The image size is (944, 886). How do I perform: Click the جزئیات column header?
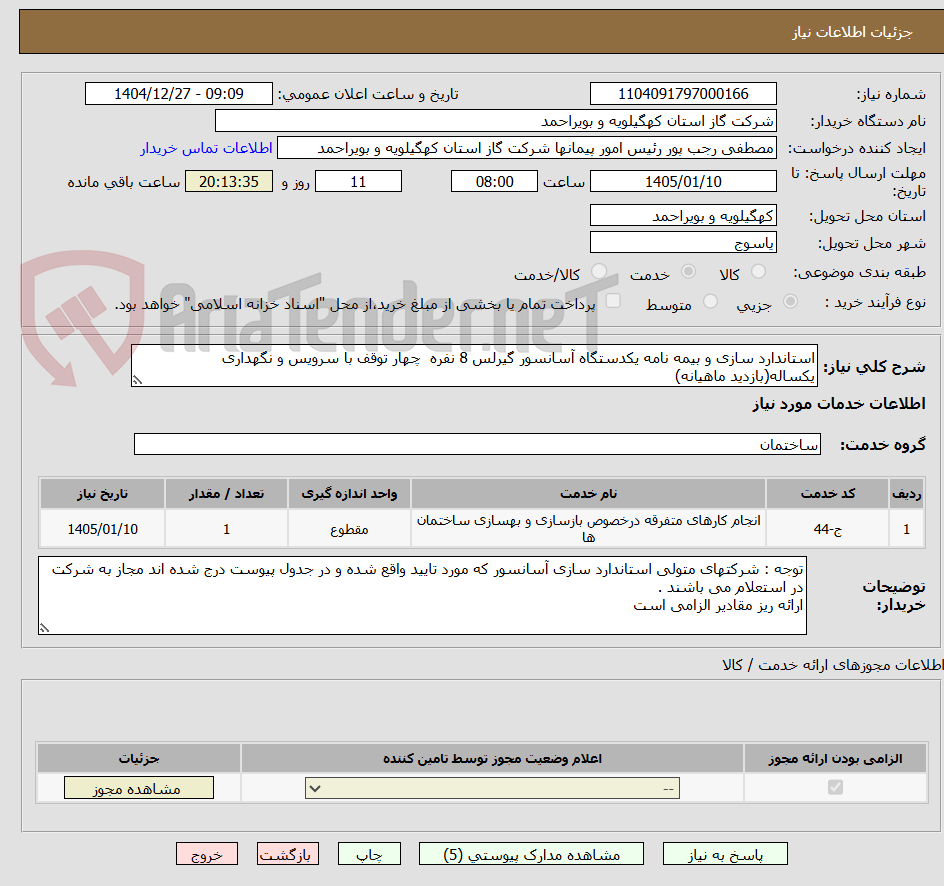[x=138, y=758]
